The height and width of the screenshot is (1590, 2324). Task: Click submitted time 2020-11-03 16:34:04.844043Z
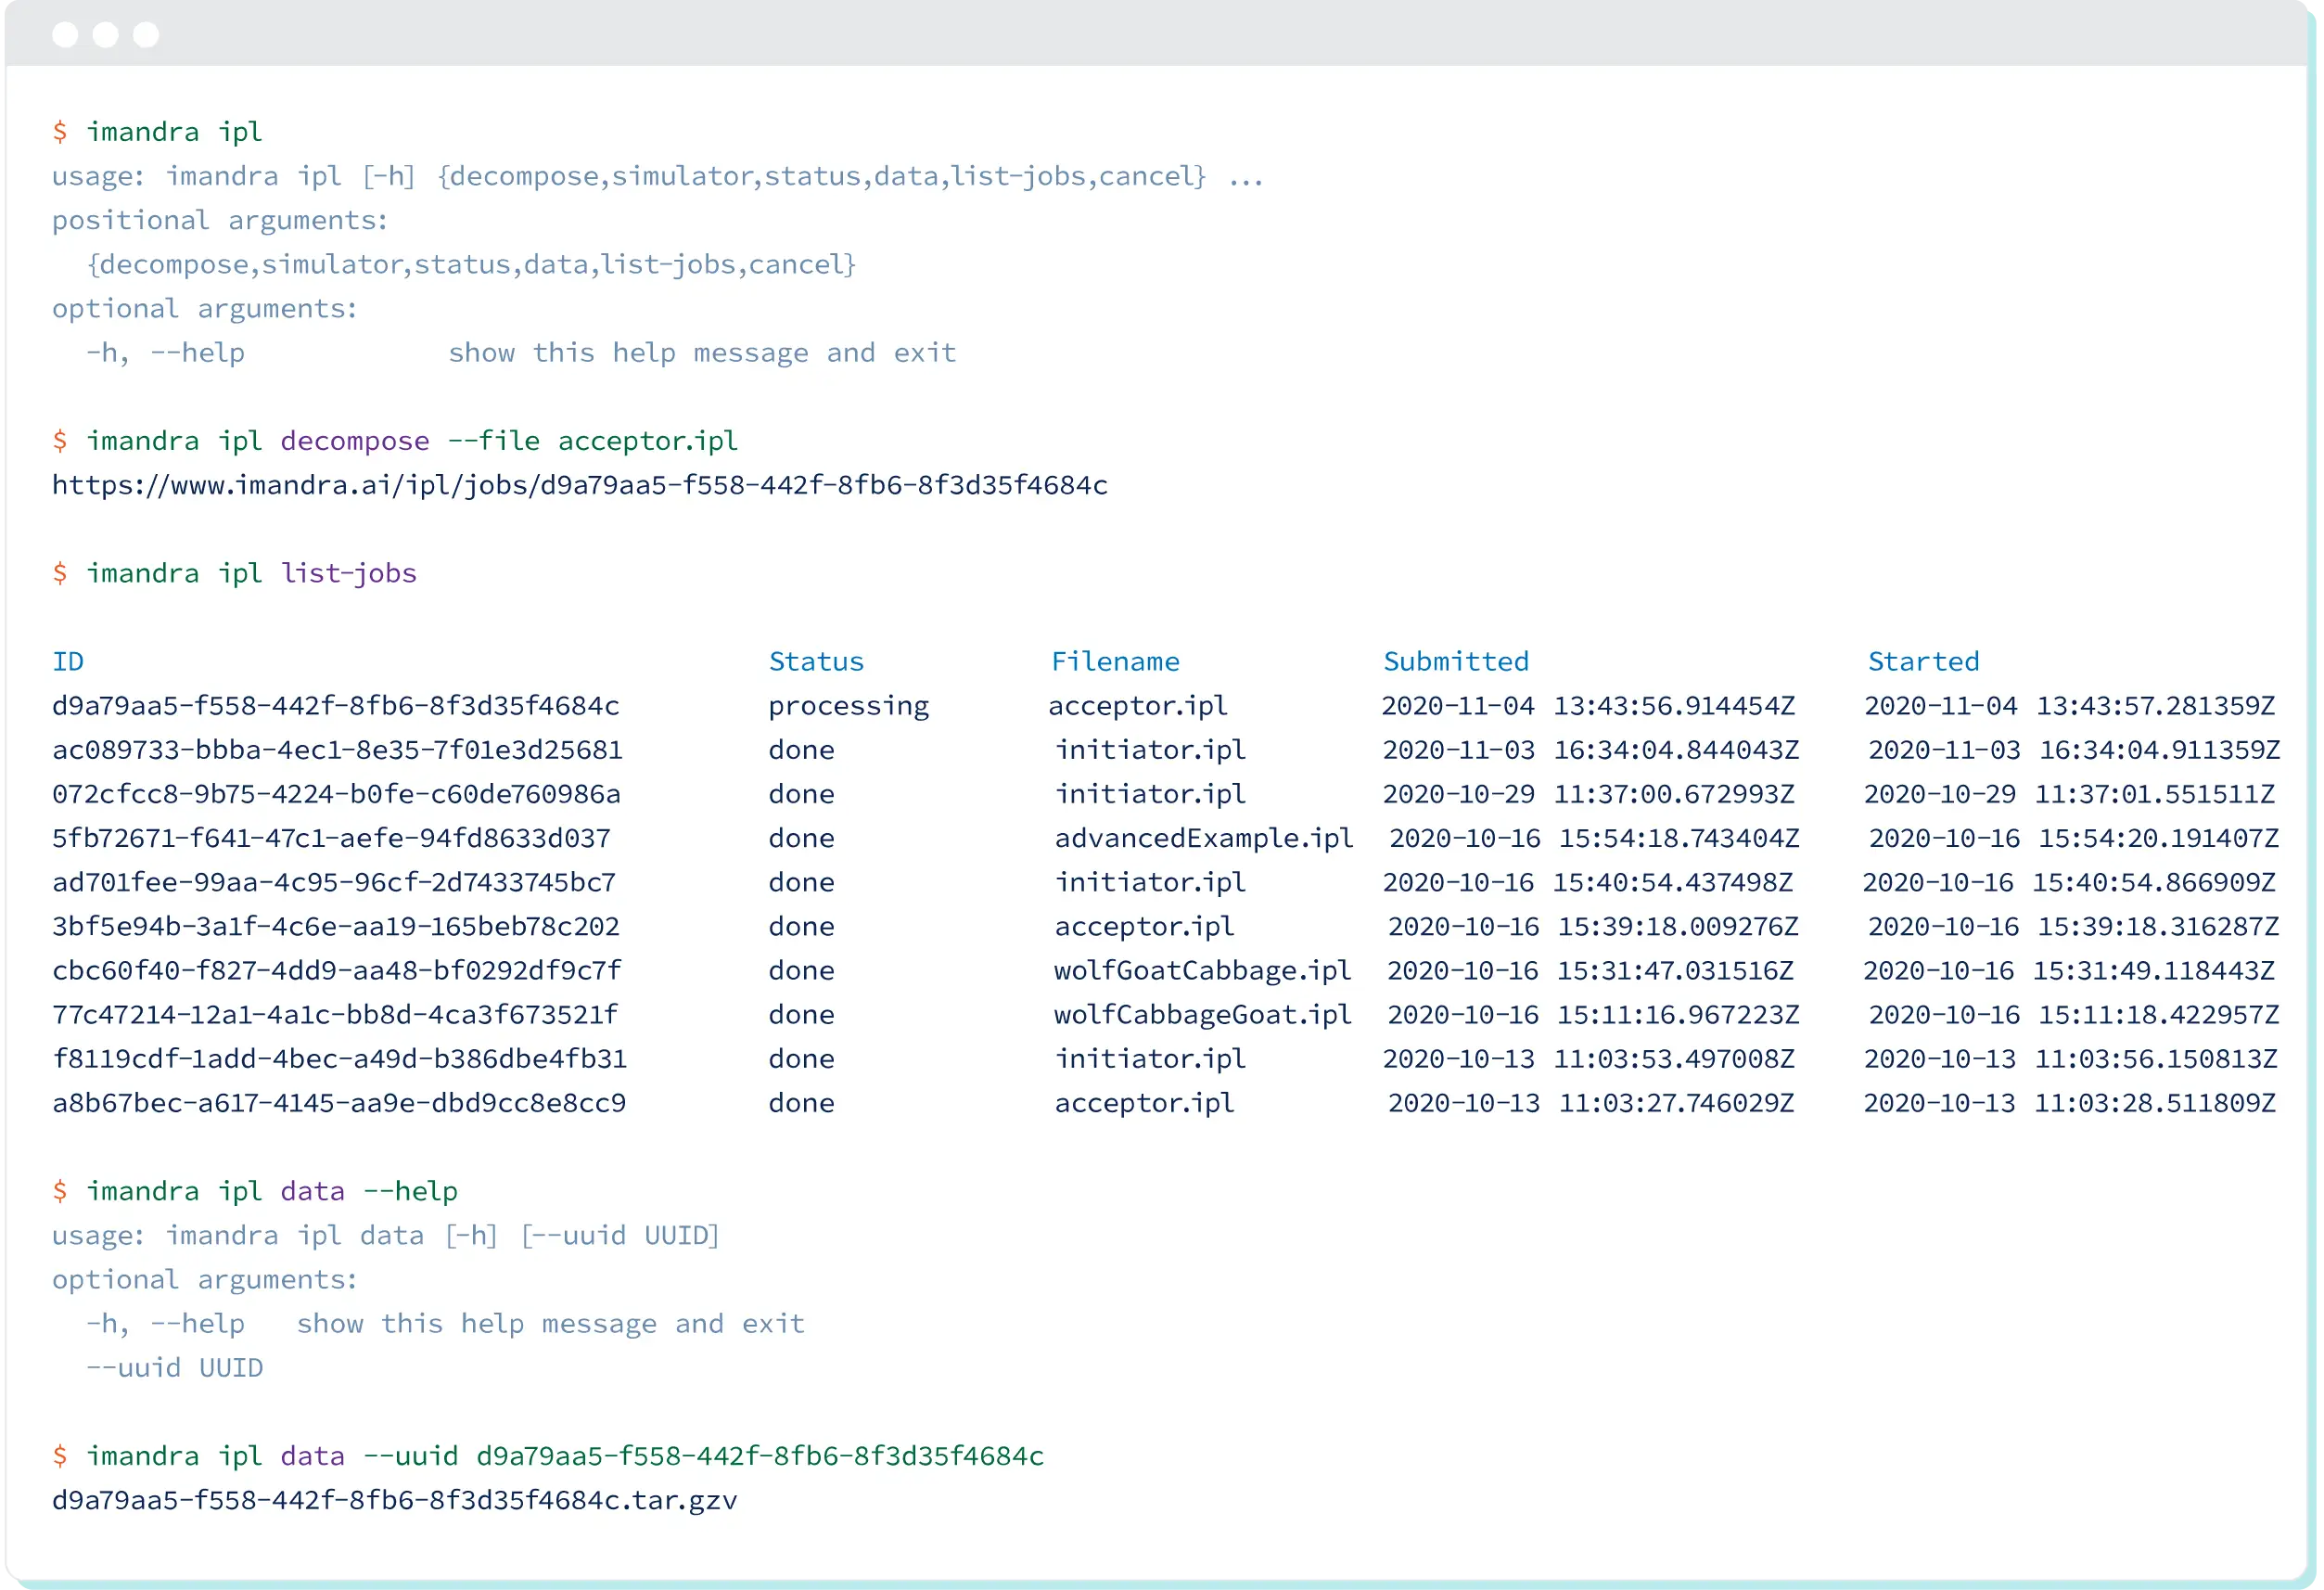click(1591, 750)
